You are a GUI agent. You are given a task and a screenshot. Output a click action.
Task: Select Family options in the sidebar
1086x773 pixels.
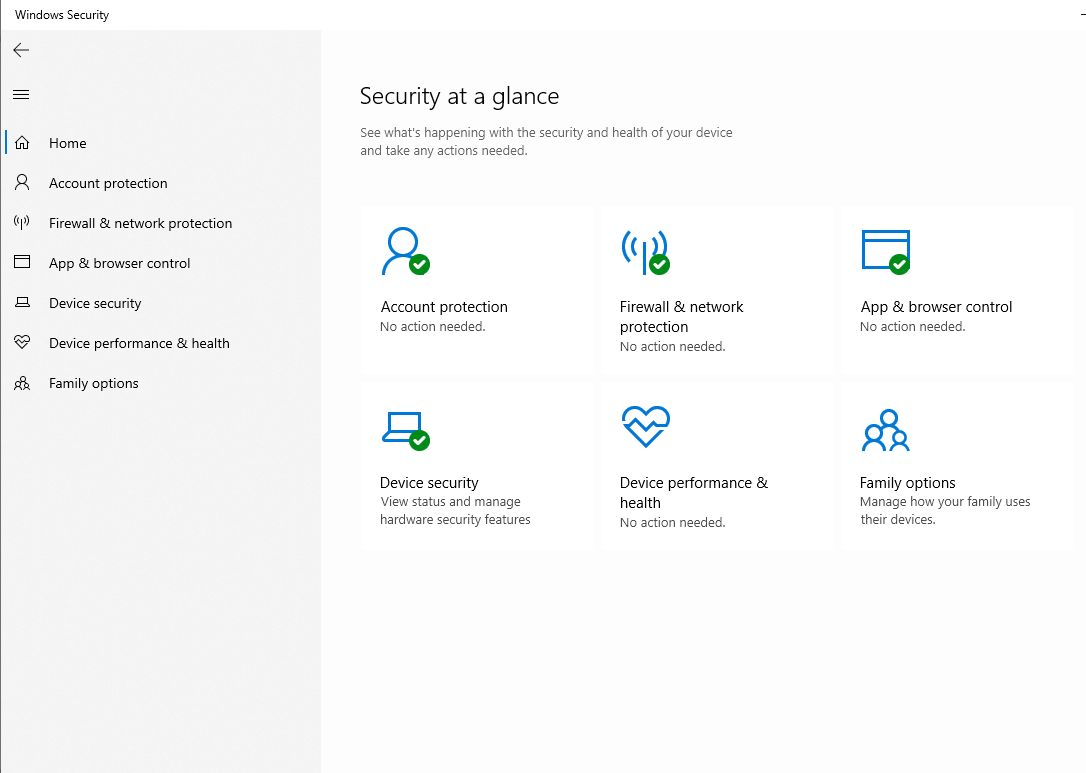tap(94, 384)
